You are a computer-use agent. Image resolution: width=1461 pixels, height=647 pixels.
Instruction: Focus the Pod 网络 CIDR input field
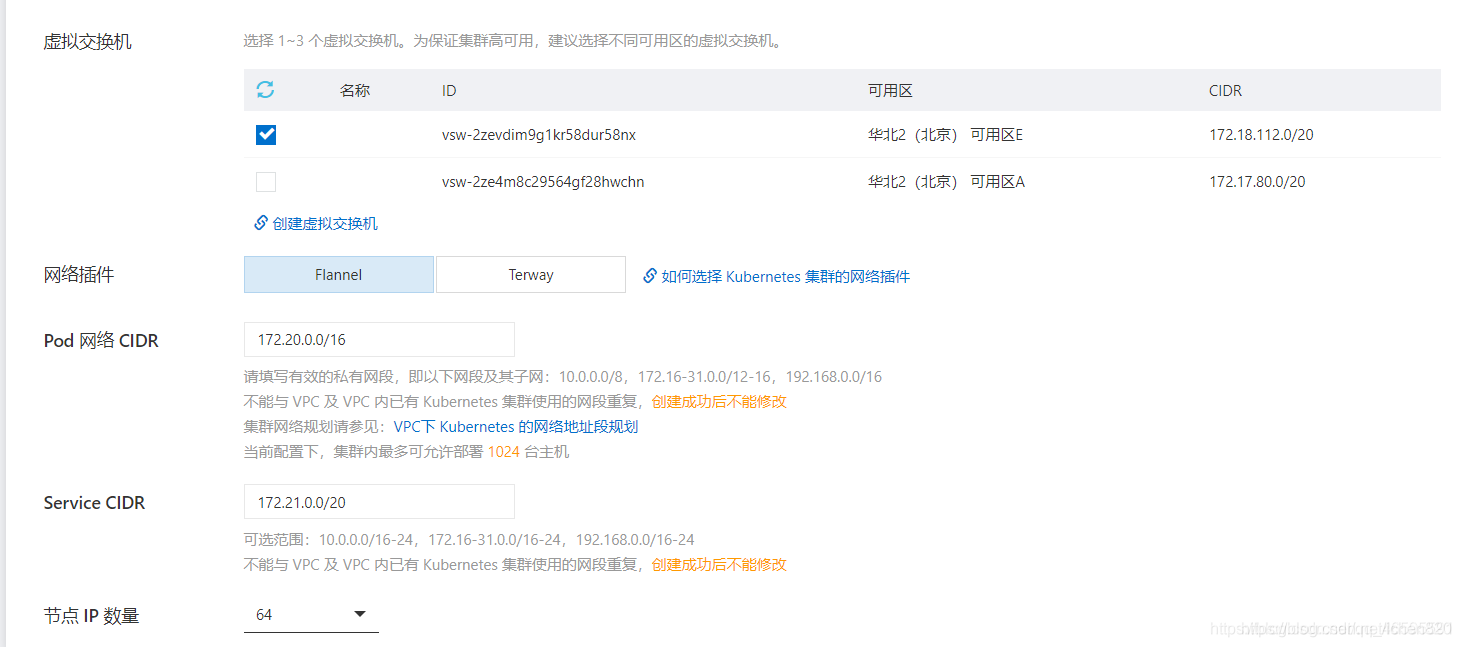pos(379,339)
